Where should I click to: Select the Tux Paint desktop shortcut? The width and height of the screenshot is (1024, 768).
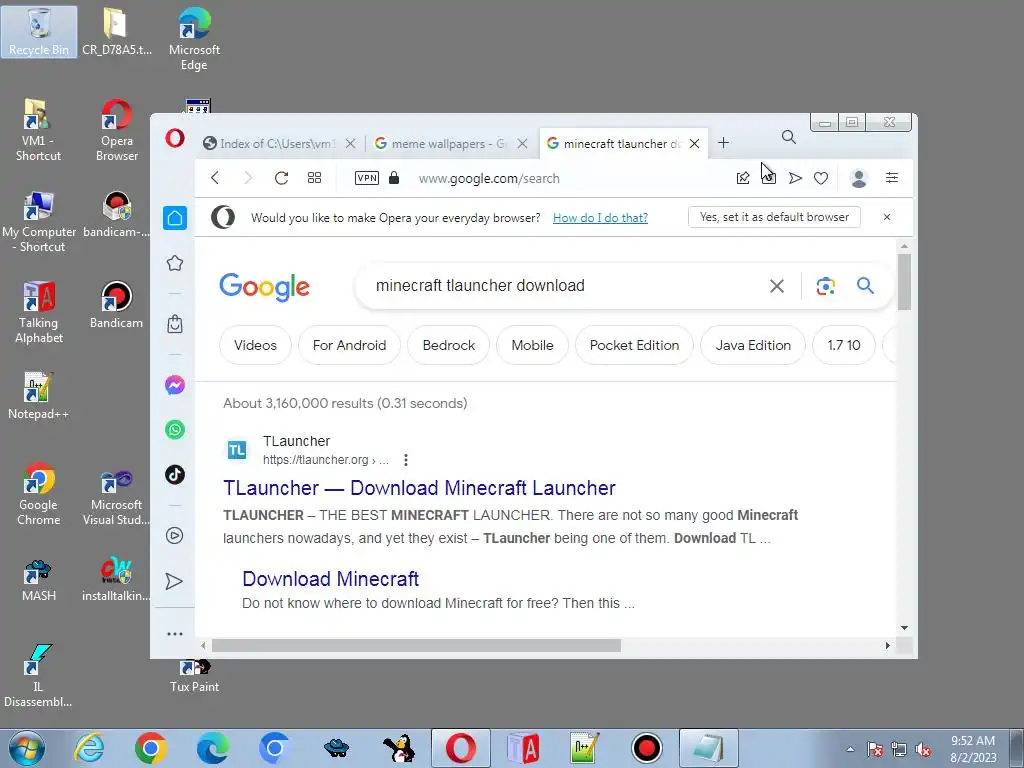pyautogui.click(x=195, y=676)
